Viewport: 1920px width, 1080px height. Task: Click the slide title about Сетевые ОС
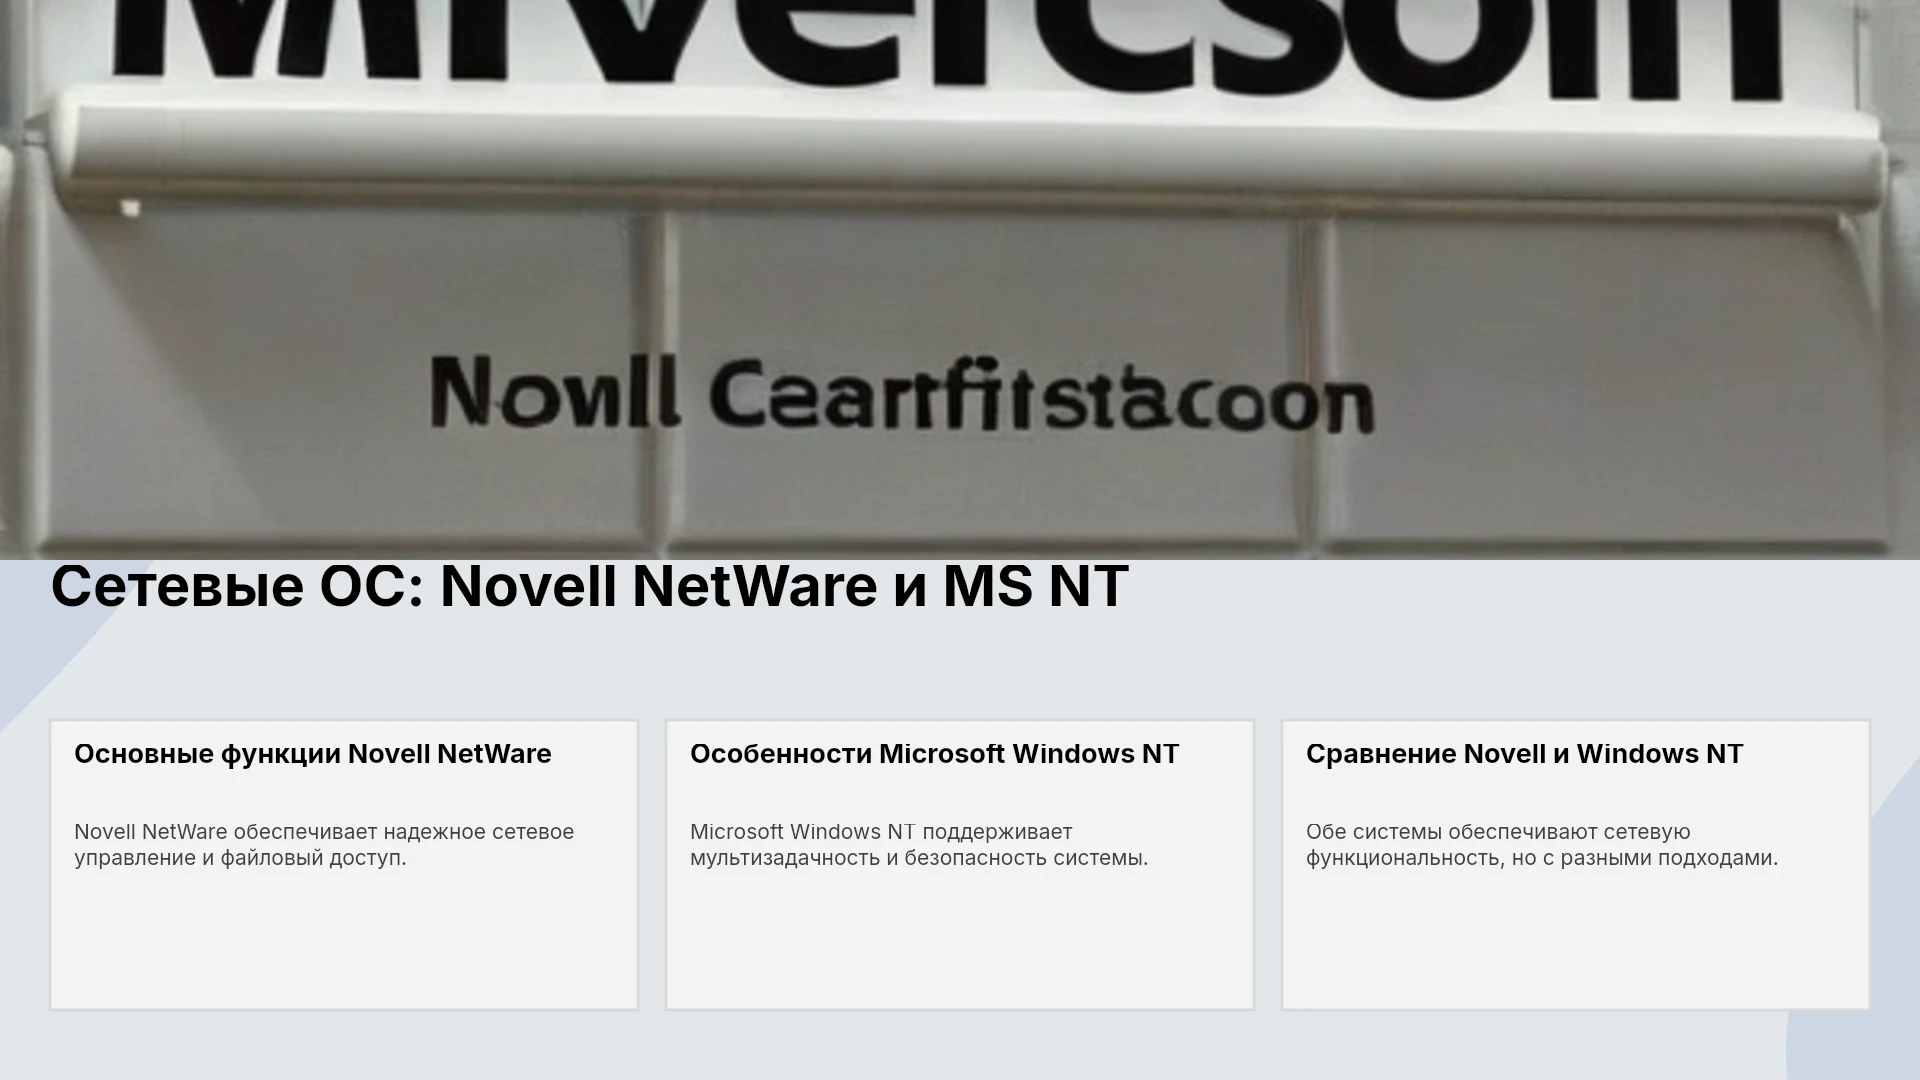point(590,586)
